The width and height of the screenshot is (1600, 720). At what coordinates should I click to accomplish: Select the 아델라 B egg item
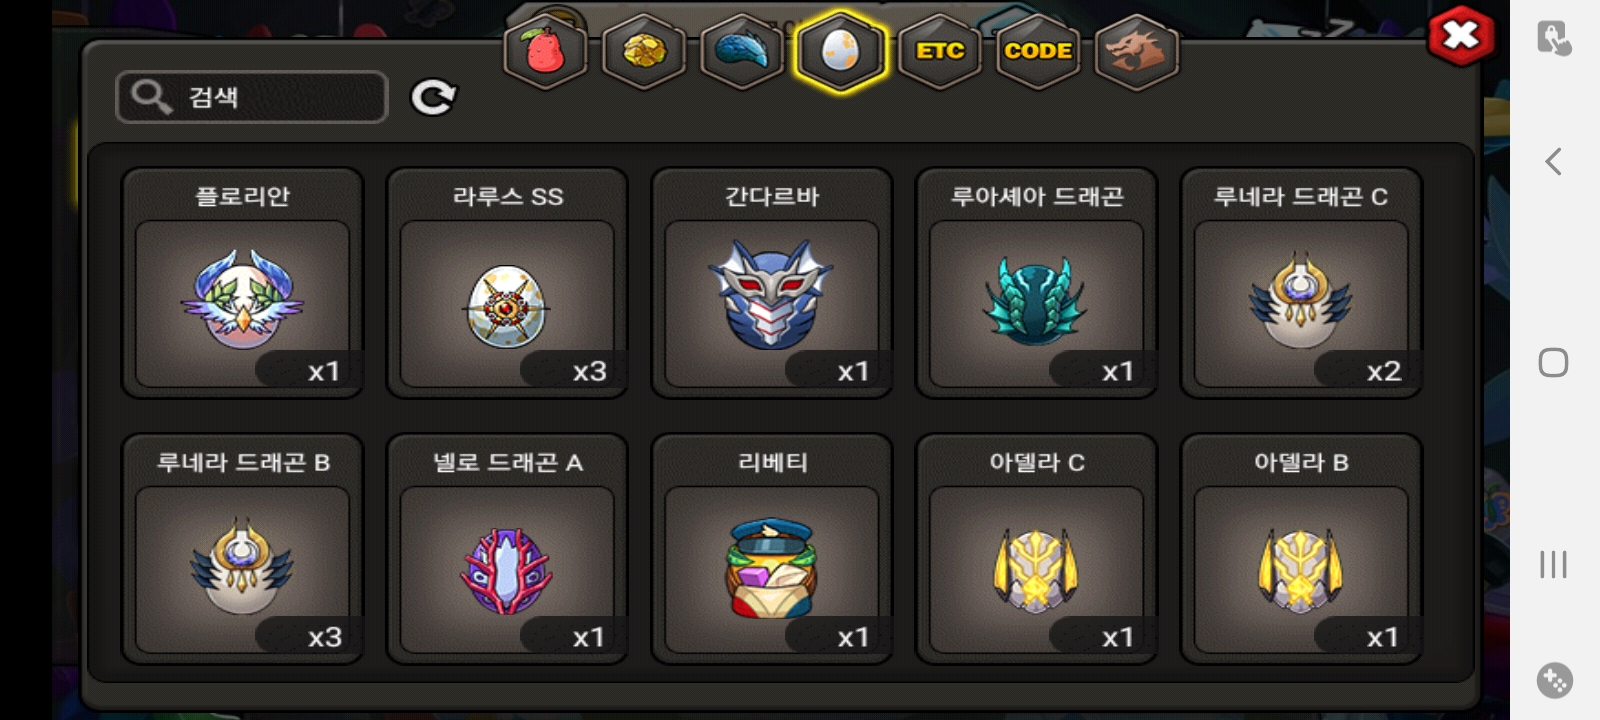[x=1301, y=549]
